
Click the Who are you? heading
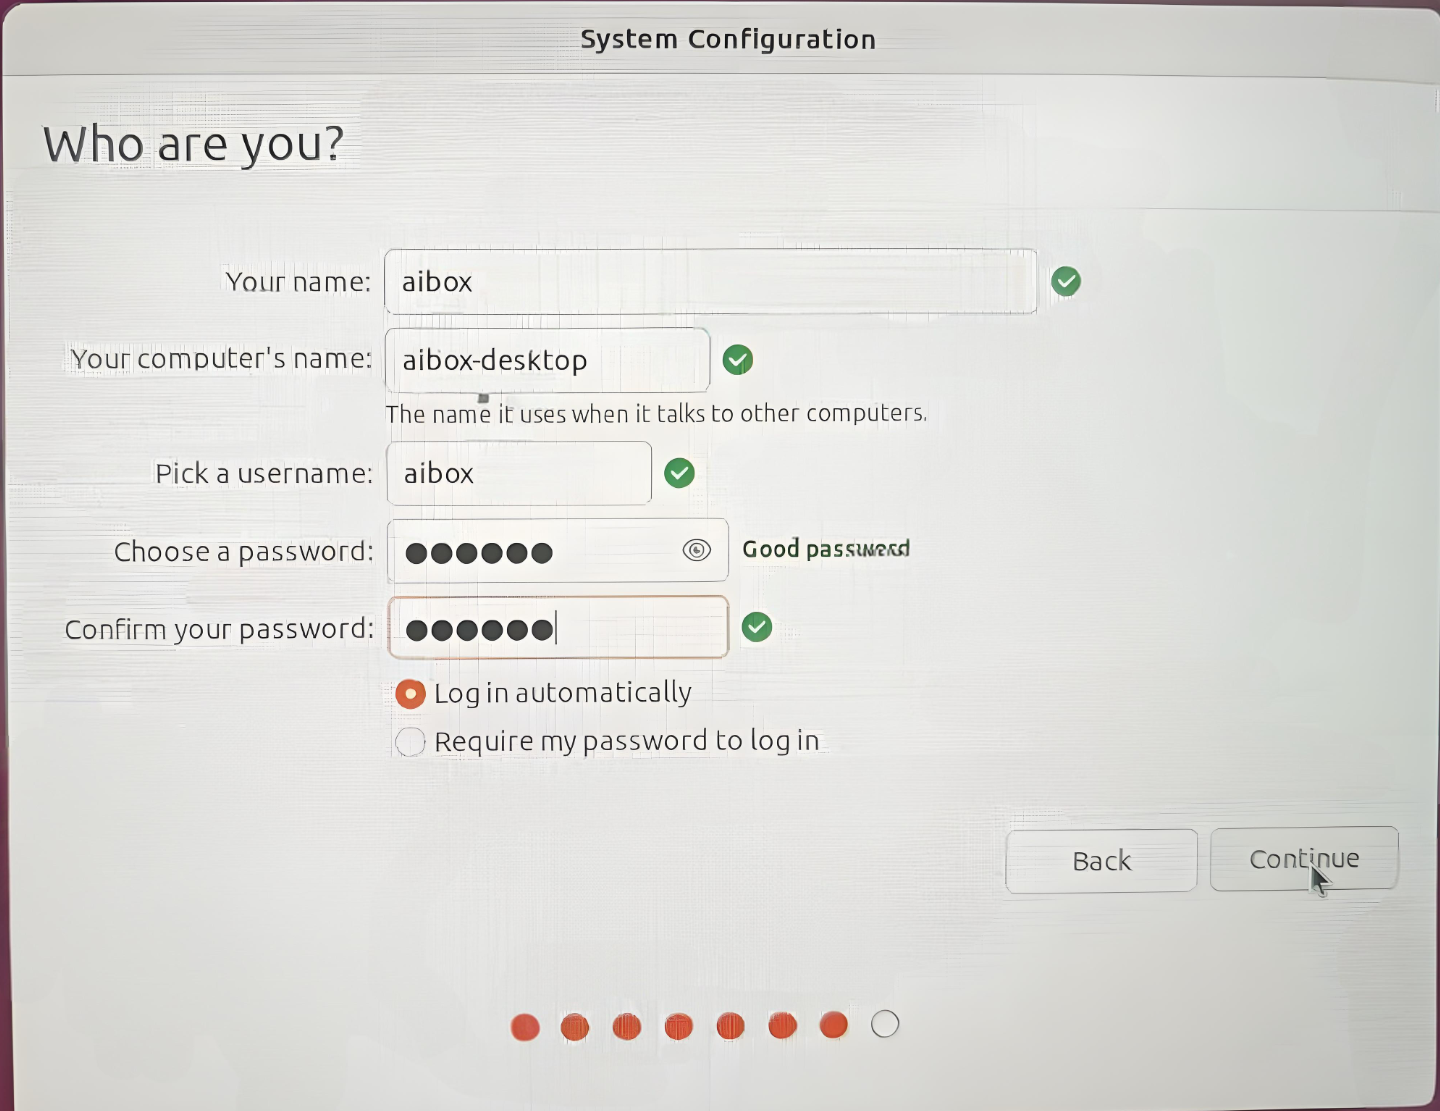(193, 144)
